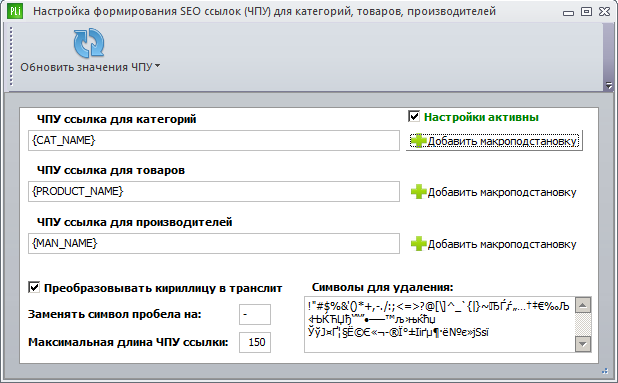Click the Символы для удаления label
Viewport: 618px width, 383px height.
tap(382, 287)
